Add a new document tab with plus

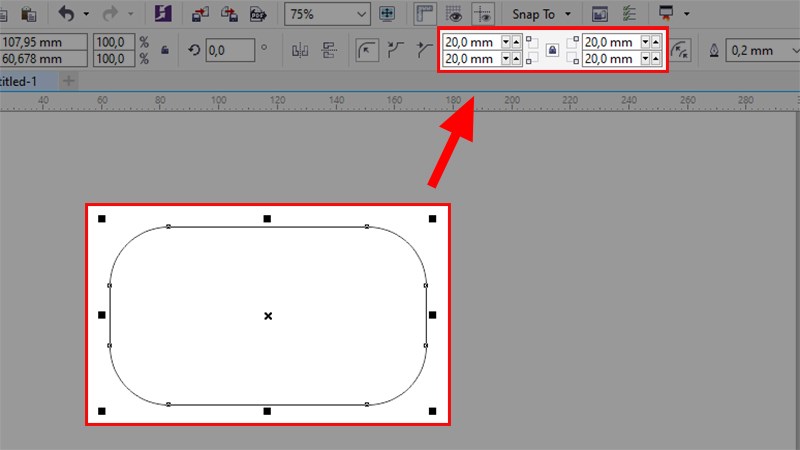click(x=68, y=80)
